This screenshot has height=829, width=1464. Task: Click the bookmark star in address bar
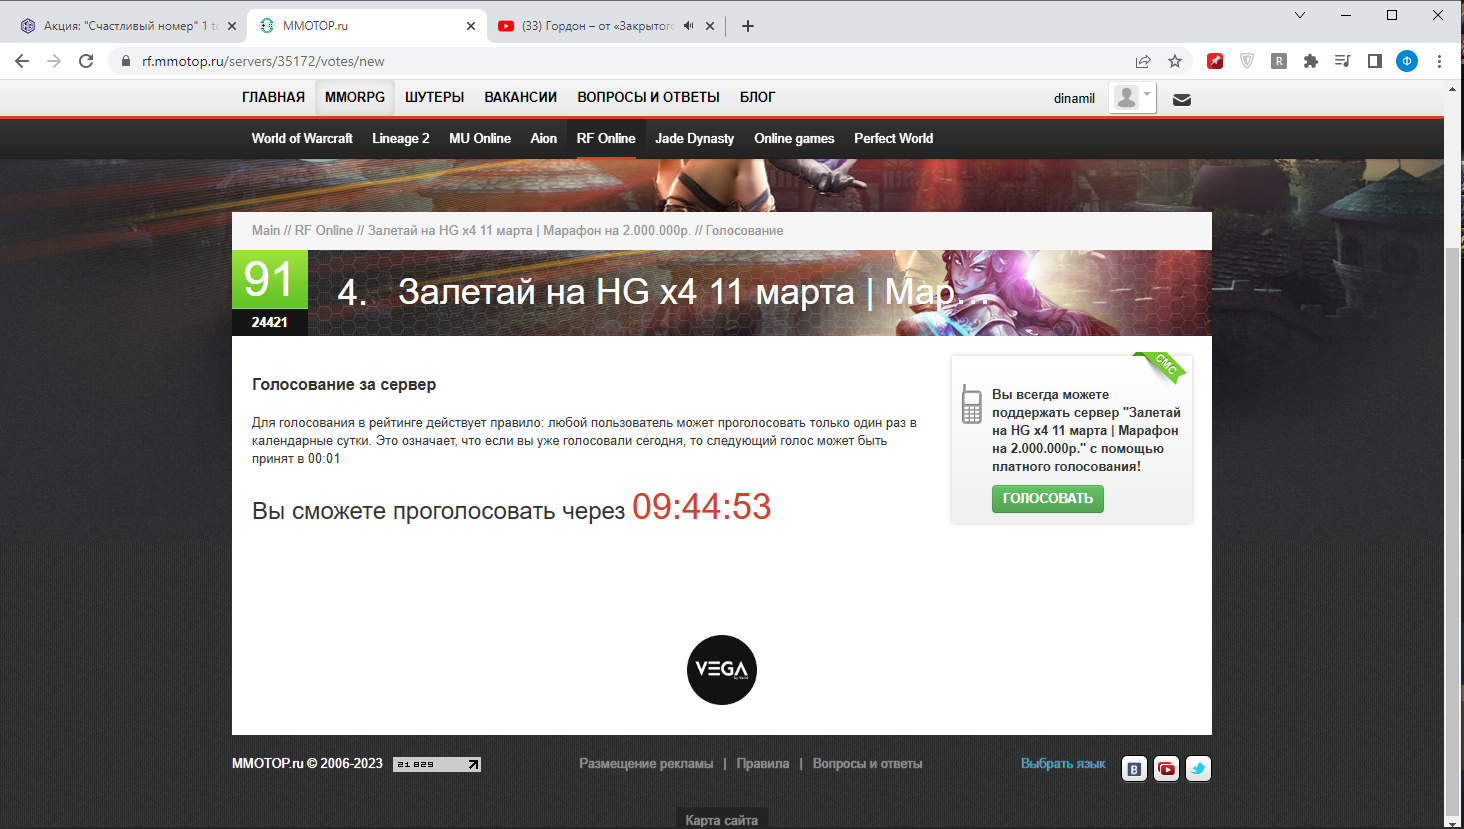(x=1175, y=61)
